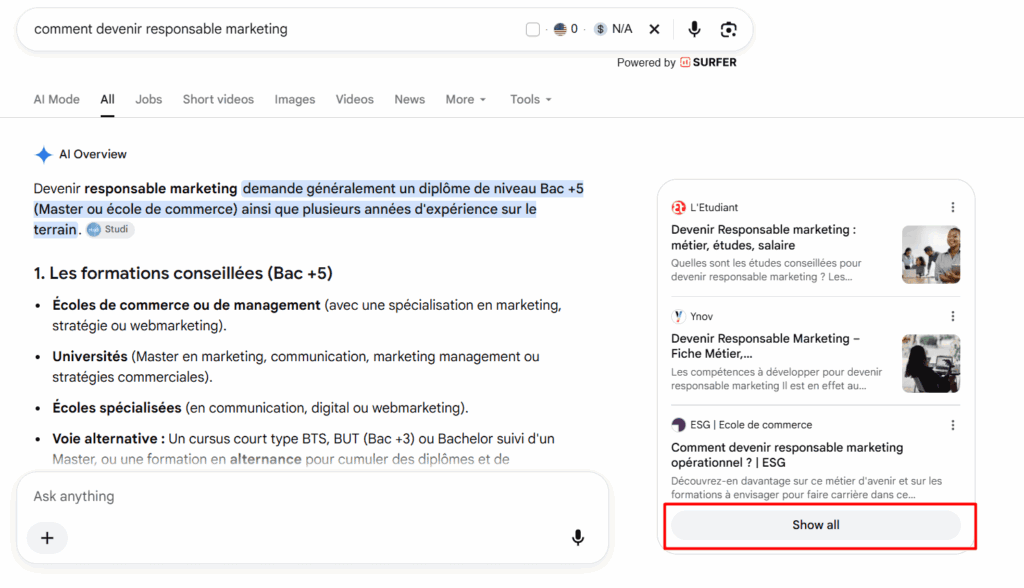
Task: Click the microphone in the Ask anything box
Action: click(578, 538)
